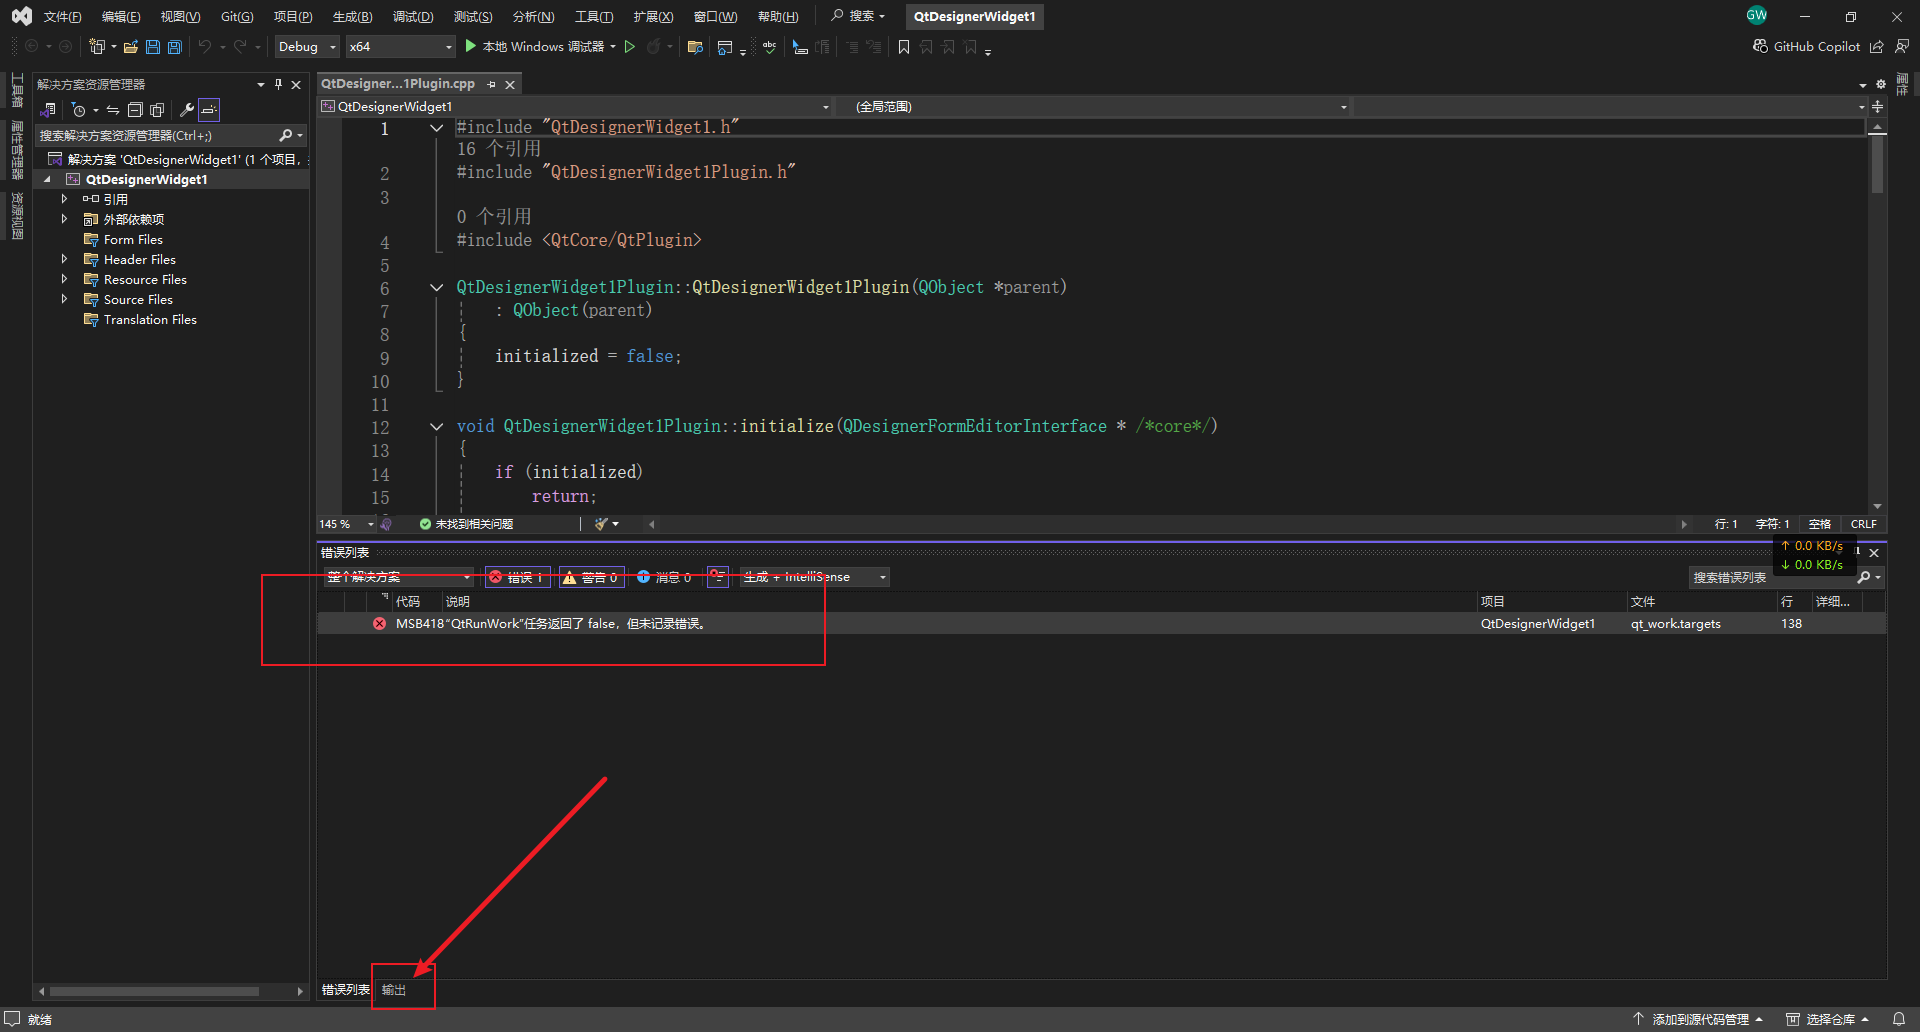Click the pending changes filter clock icon
Image resolution: width=1920 pixels, height=1032 pixels.
tap(79, 110)
